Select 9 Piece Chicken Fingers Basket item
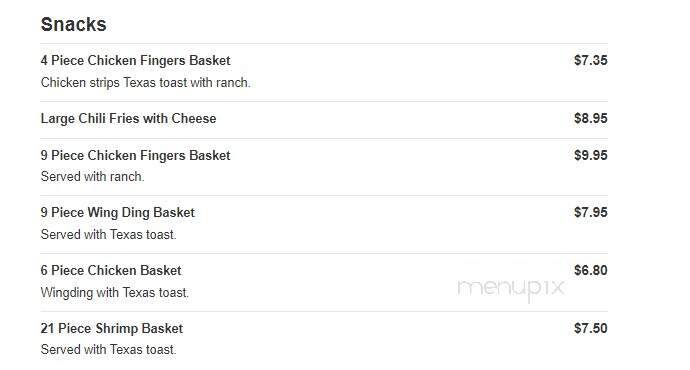 (136, 155)
